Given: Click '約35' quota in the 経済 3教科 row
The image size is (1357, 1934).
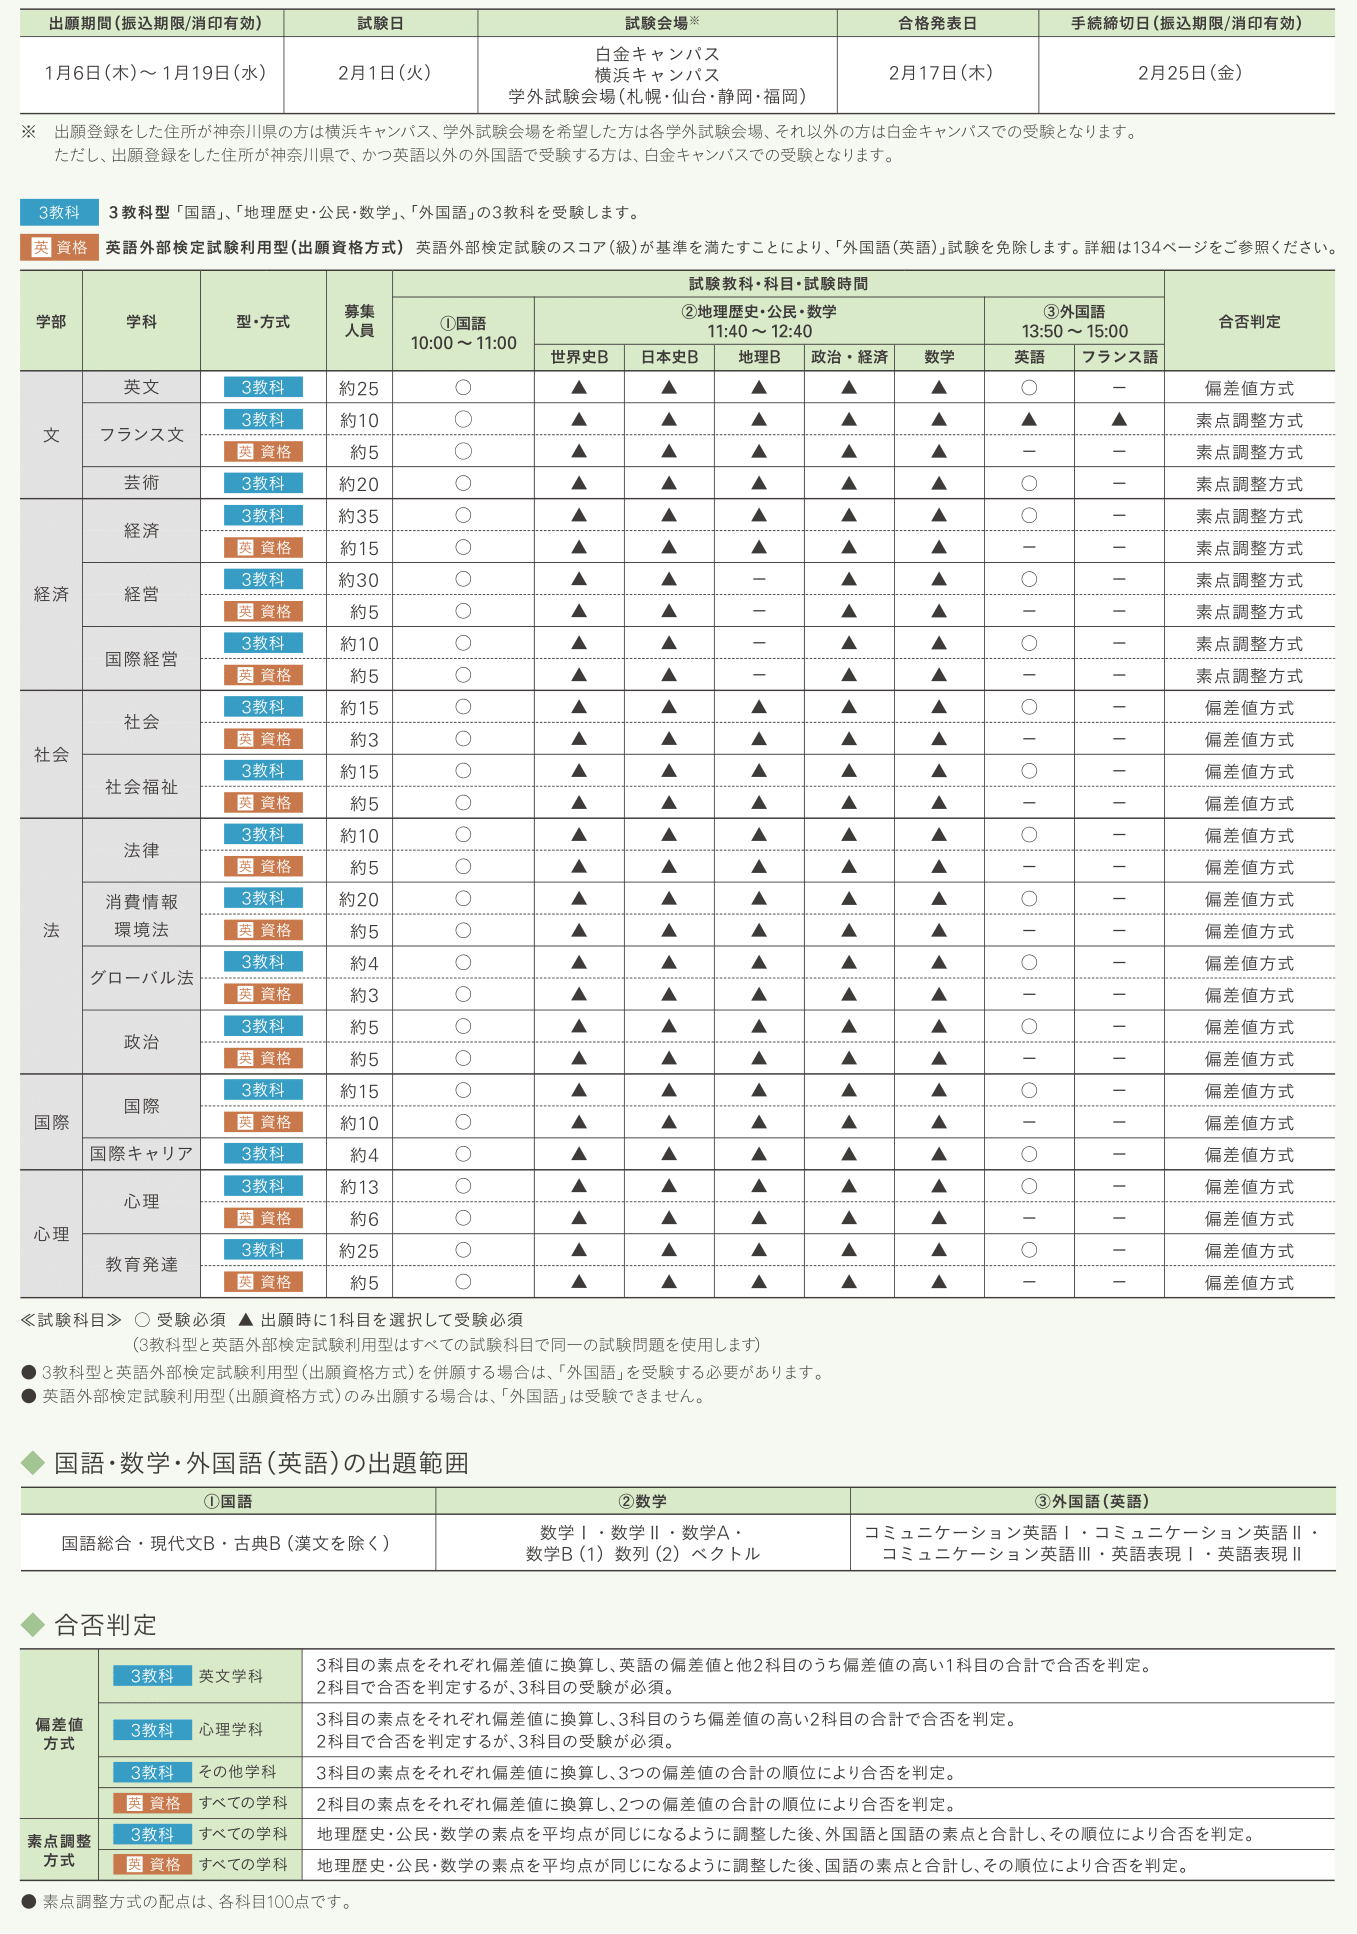Looking at the screenshot, I should point(359,516).
